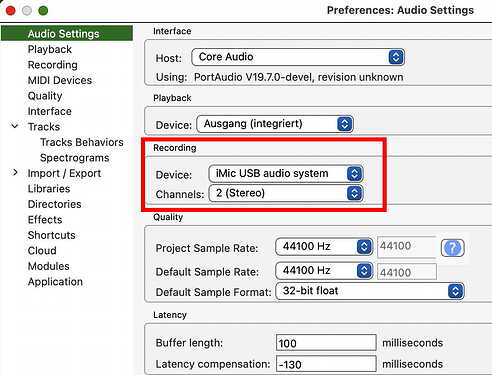The height and width of the screenshot is (375, 492).
Task: Open Playback Device dropdown Ausgang (integriert)
Action: point(275,124)
